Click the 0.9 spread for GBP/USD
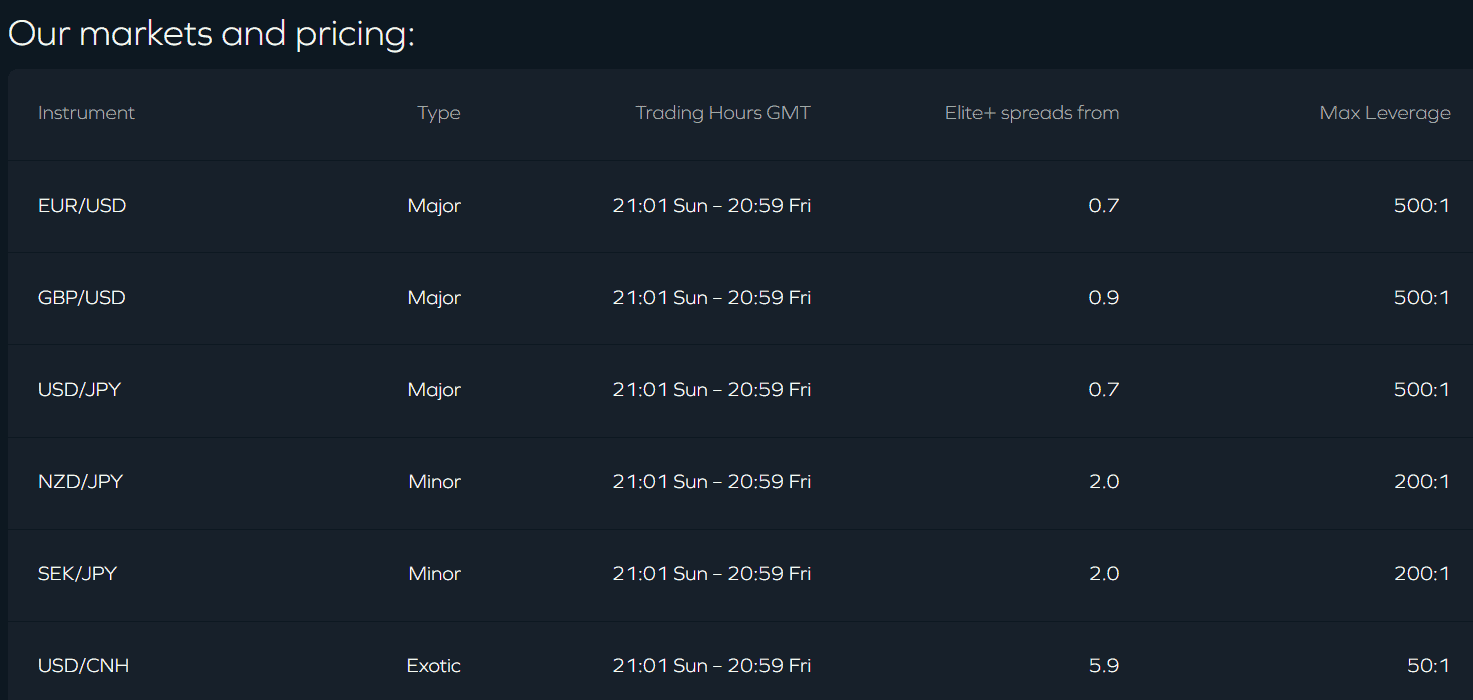This screenshot has width=1473, height=700. (1103, 298)
